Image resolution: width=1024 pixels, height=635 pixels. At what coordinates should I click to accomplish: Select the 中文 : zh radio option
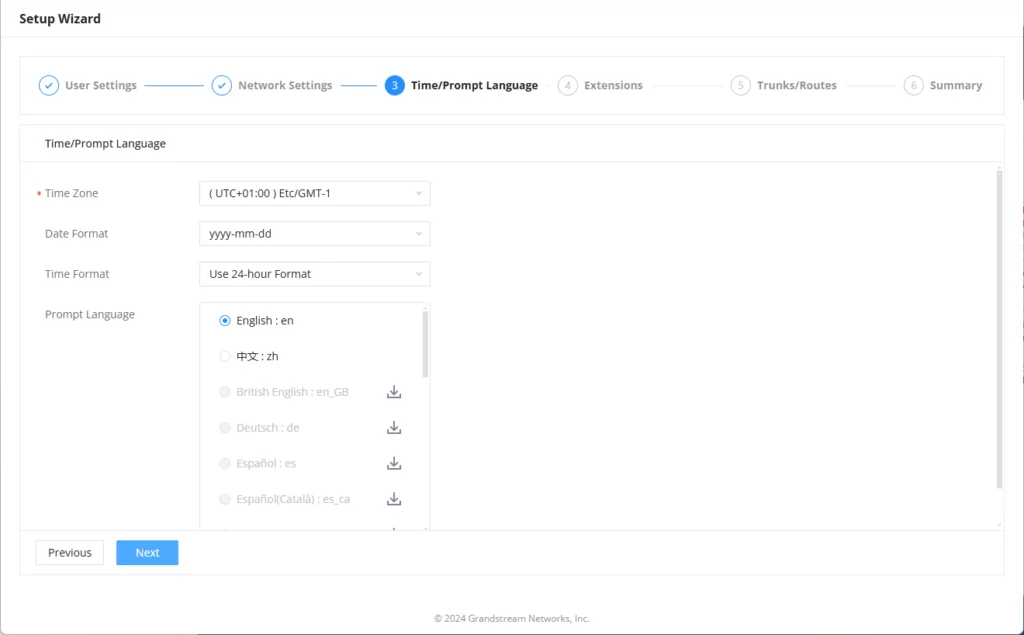225,357
